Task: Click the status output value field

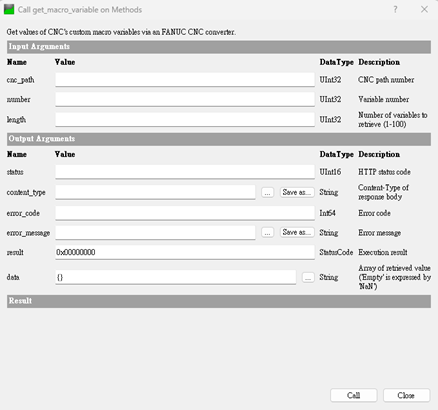Action: click(185, 172)
